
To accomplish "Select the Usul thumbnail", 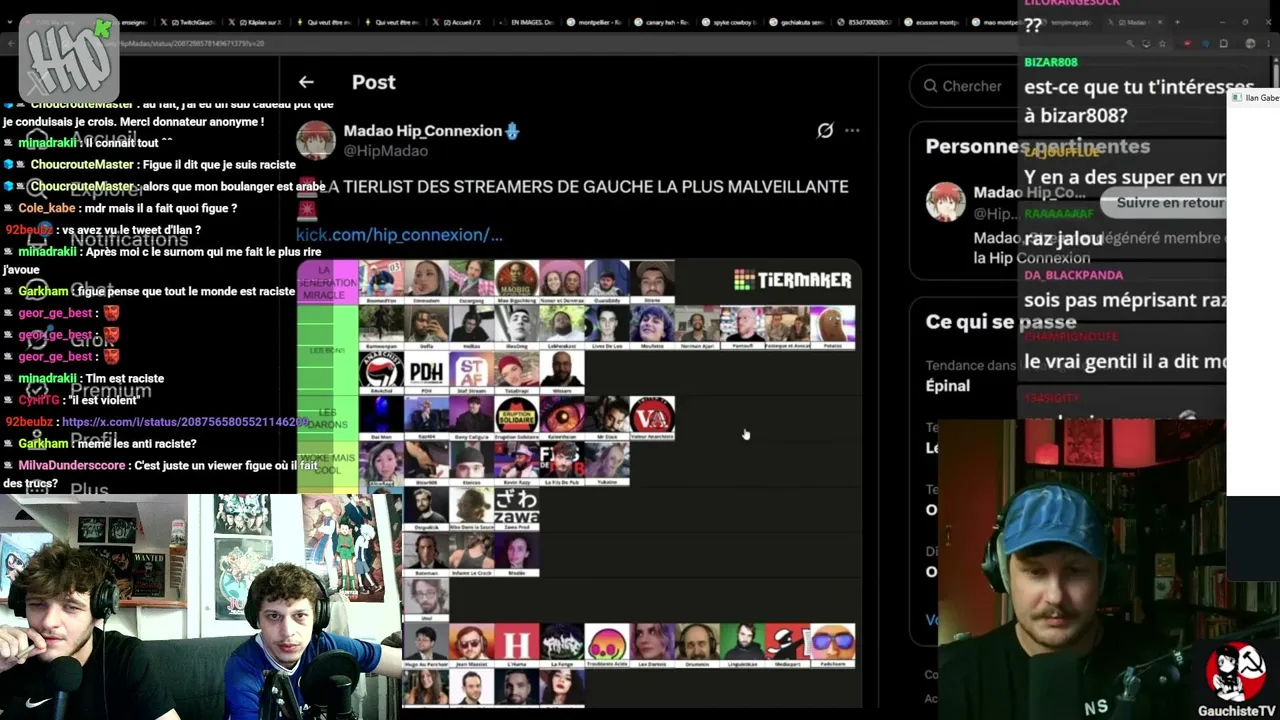I will pyautogui.click(x=427, y=599).
